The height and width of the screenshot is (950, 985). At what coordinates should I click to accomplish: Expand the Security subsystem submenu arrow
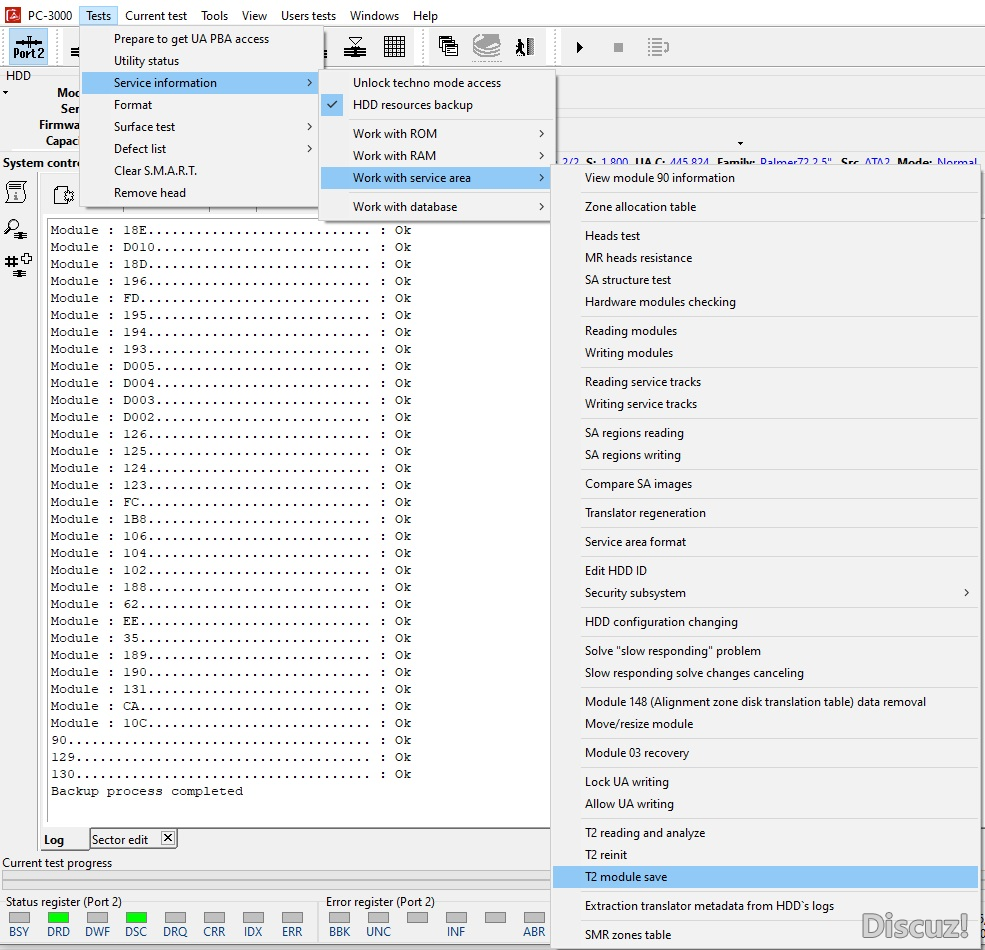967,593
